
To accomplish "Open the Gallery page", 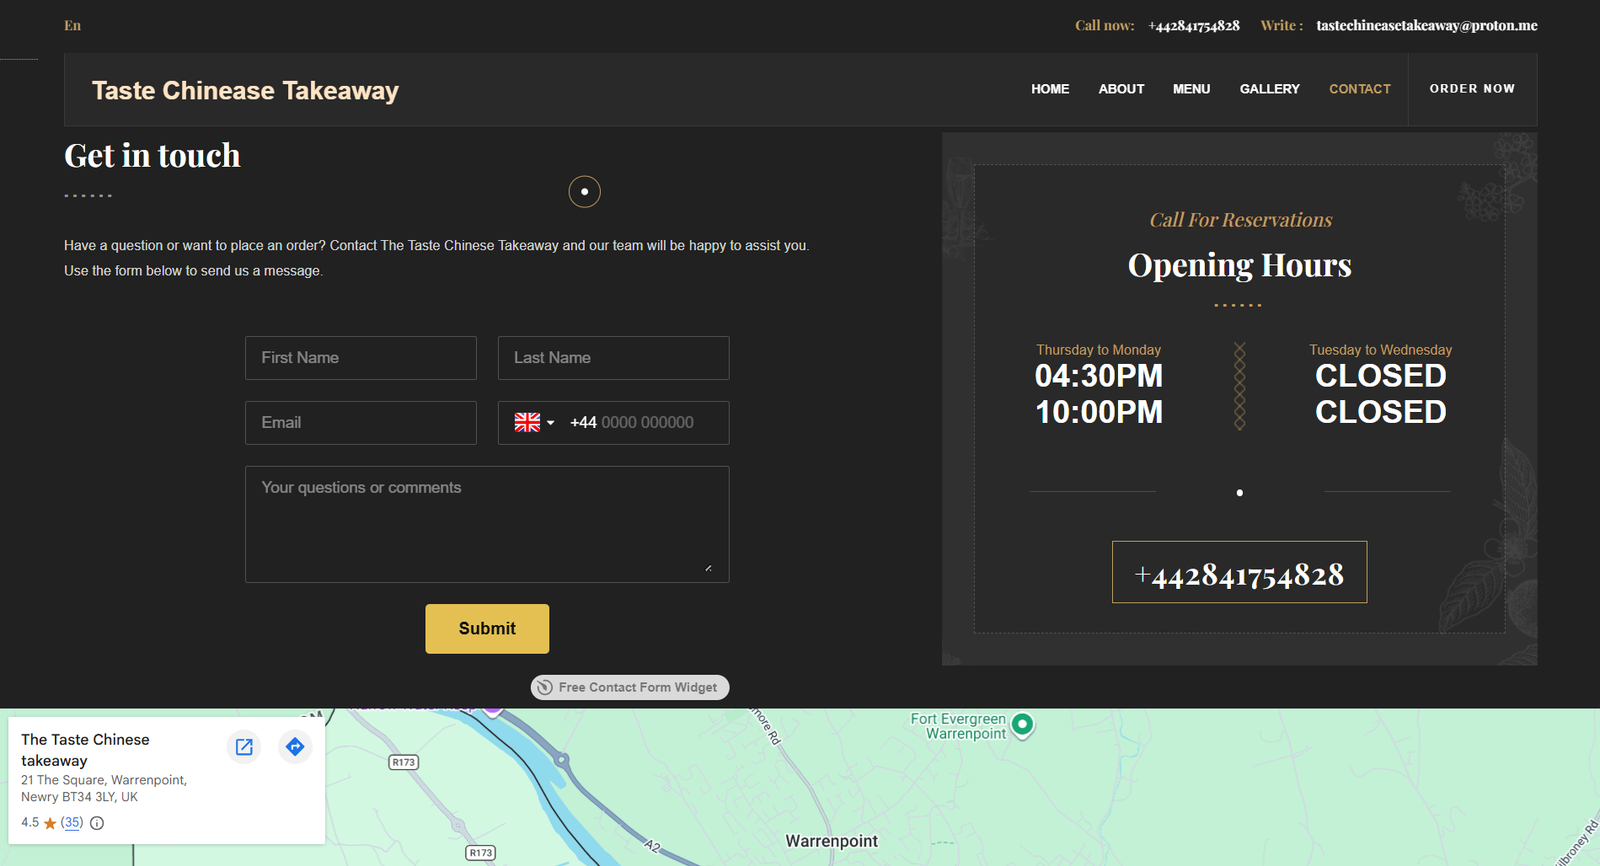I will [x=1269, y=89].
